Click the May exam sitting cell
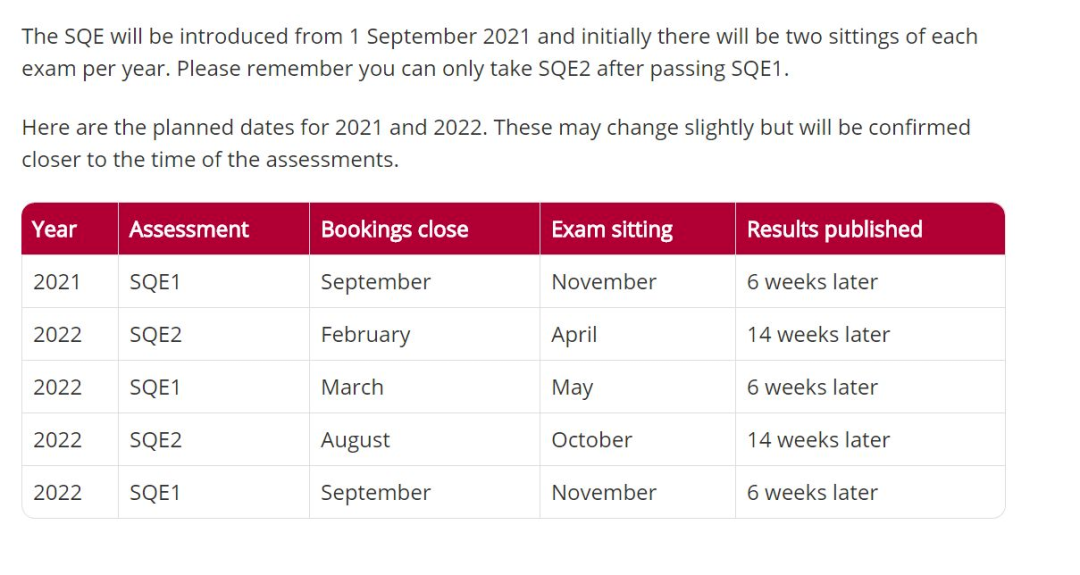This screenshot has width=1080, height=575. (572, 388)
